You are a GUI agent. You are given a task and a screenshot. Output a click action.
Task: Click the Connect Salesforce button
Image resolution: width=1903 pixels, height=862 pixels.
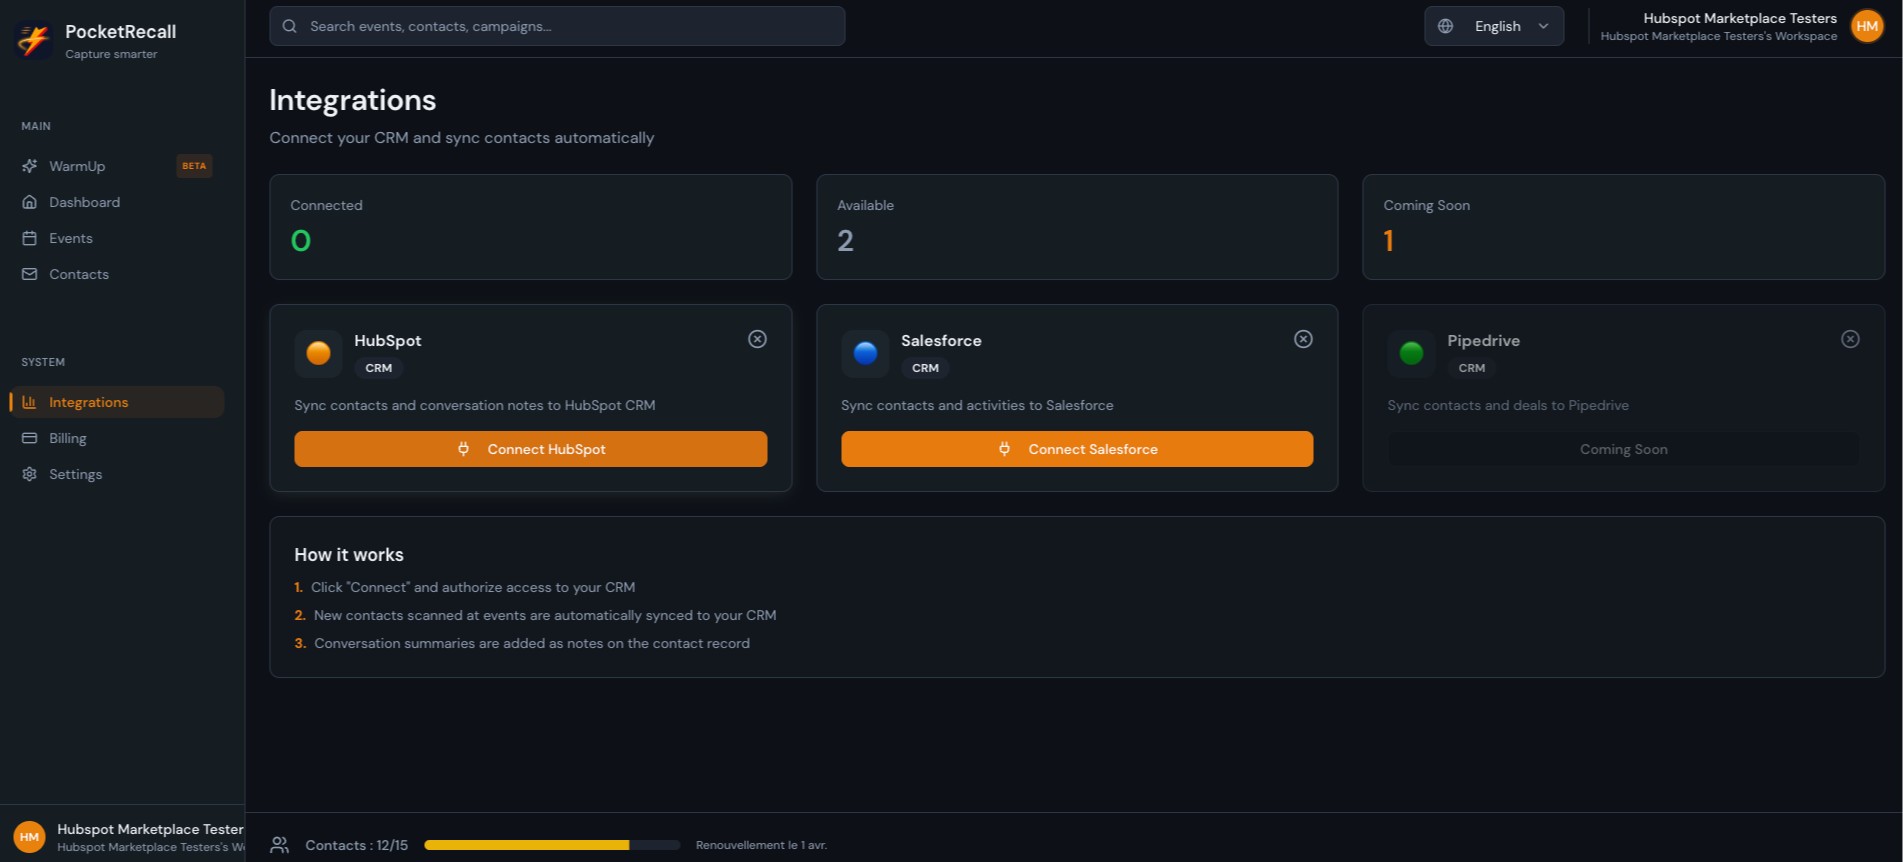pyautogui.click(x=1077, y=449)
